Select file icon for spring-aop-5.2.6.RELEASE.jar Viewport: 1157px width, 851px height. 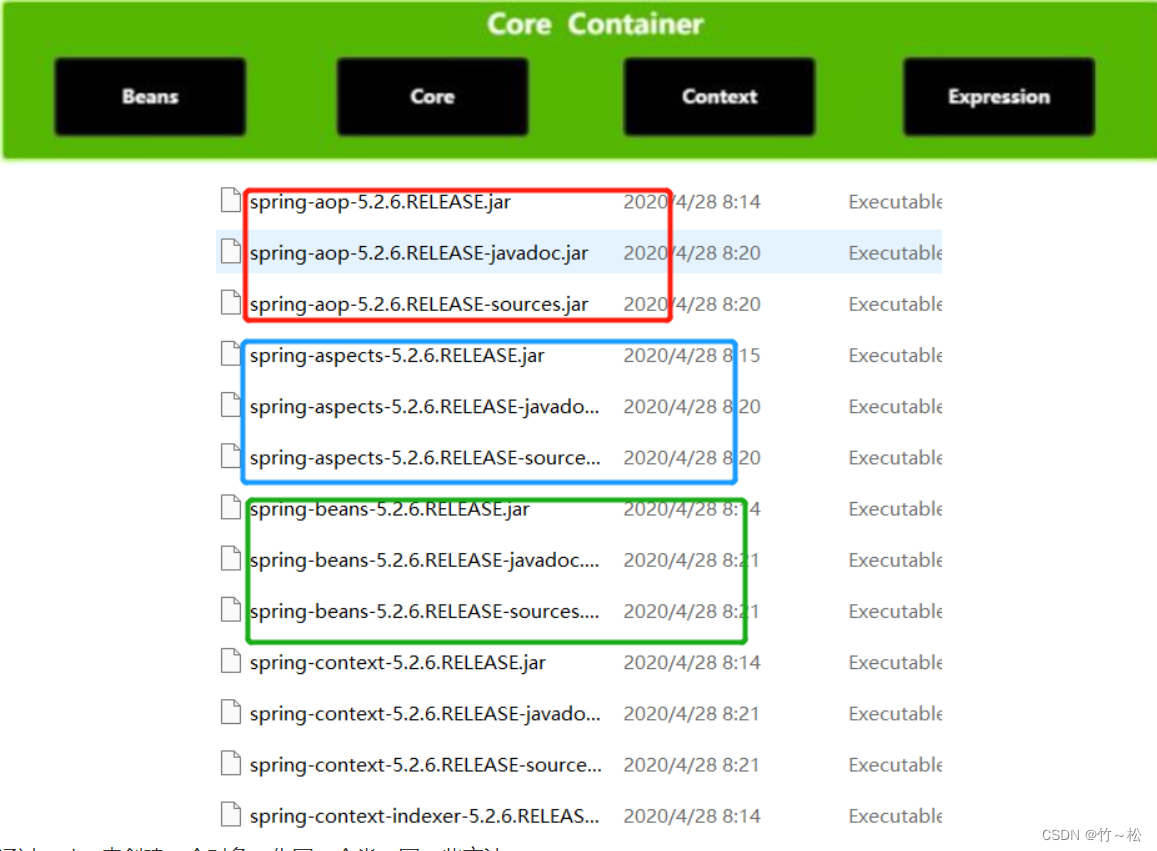pyautogui.click(x=231, y=200)
